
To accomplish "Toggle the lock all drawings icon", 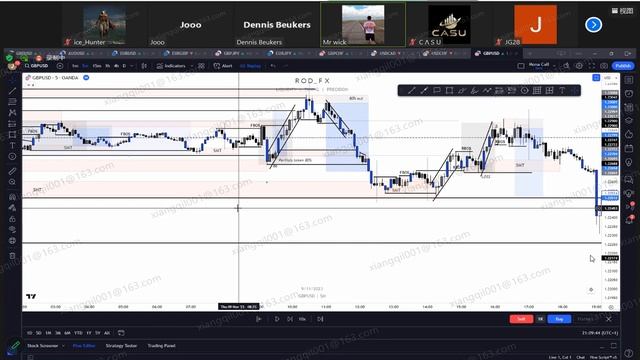I will point(12,219).
